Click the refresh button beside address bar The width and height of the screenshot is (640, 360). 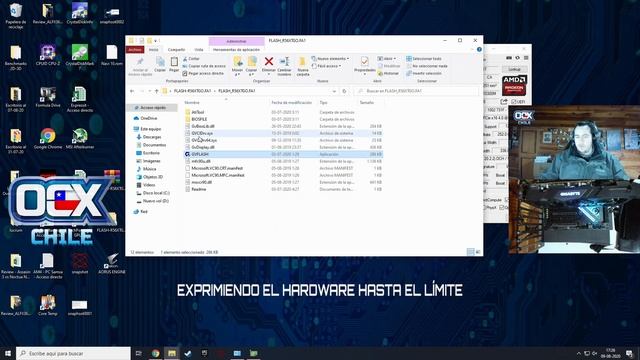tap(344, 91)
